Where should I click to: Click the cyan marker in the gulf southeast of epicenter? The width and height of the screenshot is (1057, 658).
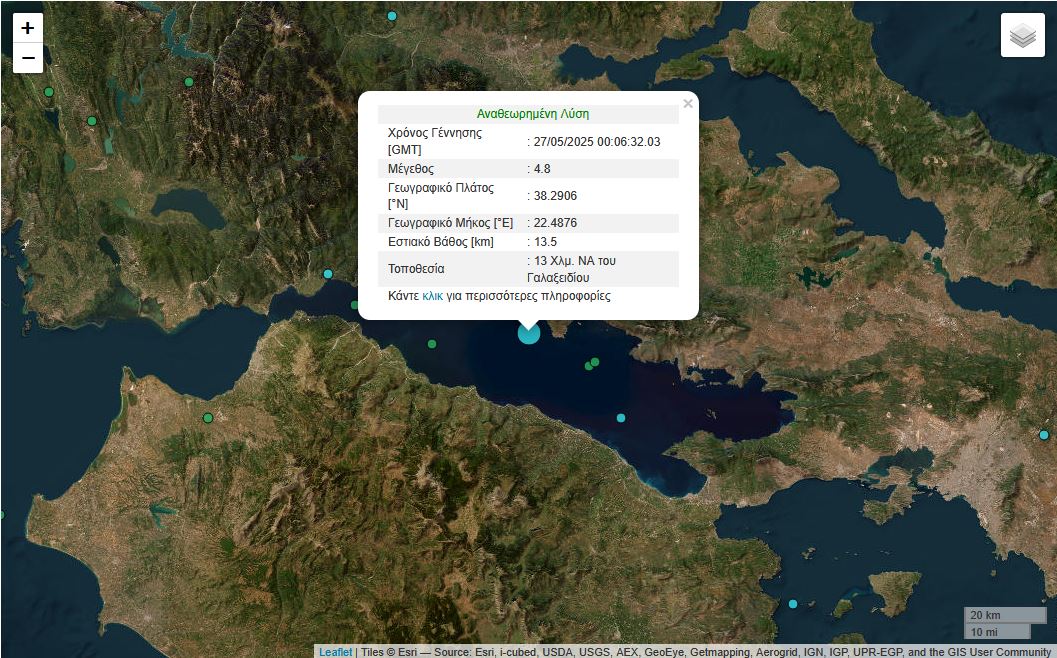coord(621,418)
